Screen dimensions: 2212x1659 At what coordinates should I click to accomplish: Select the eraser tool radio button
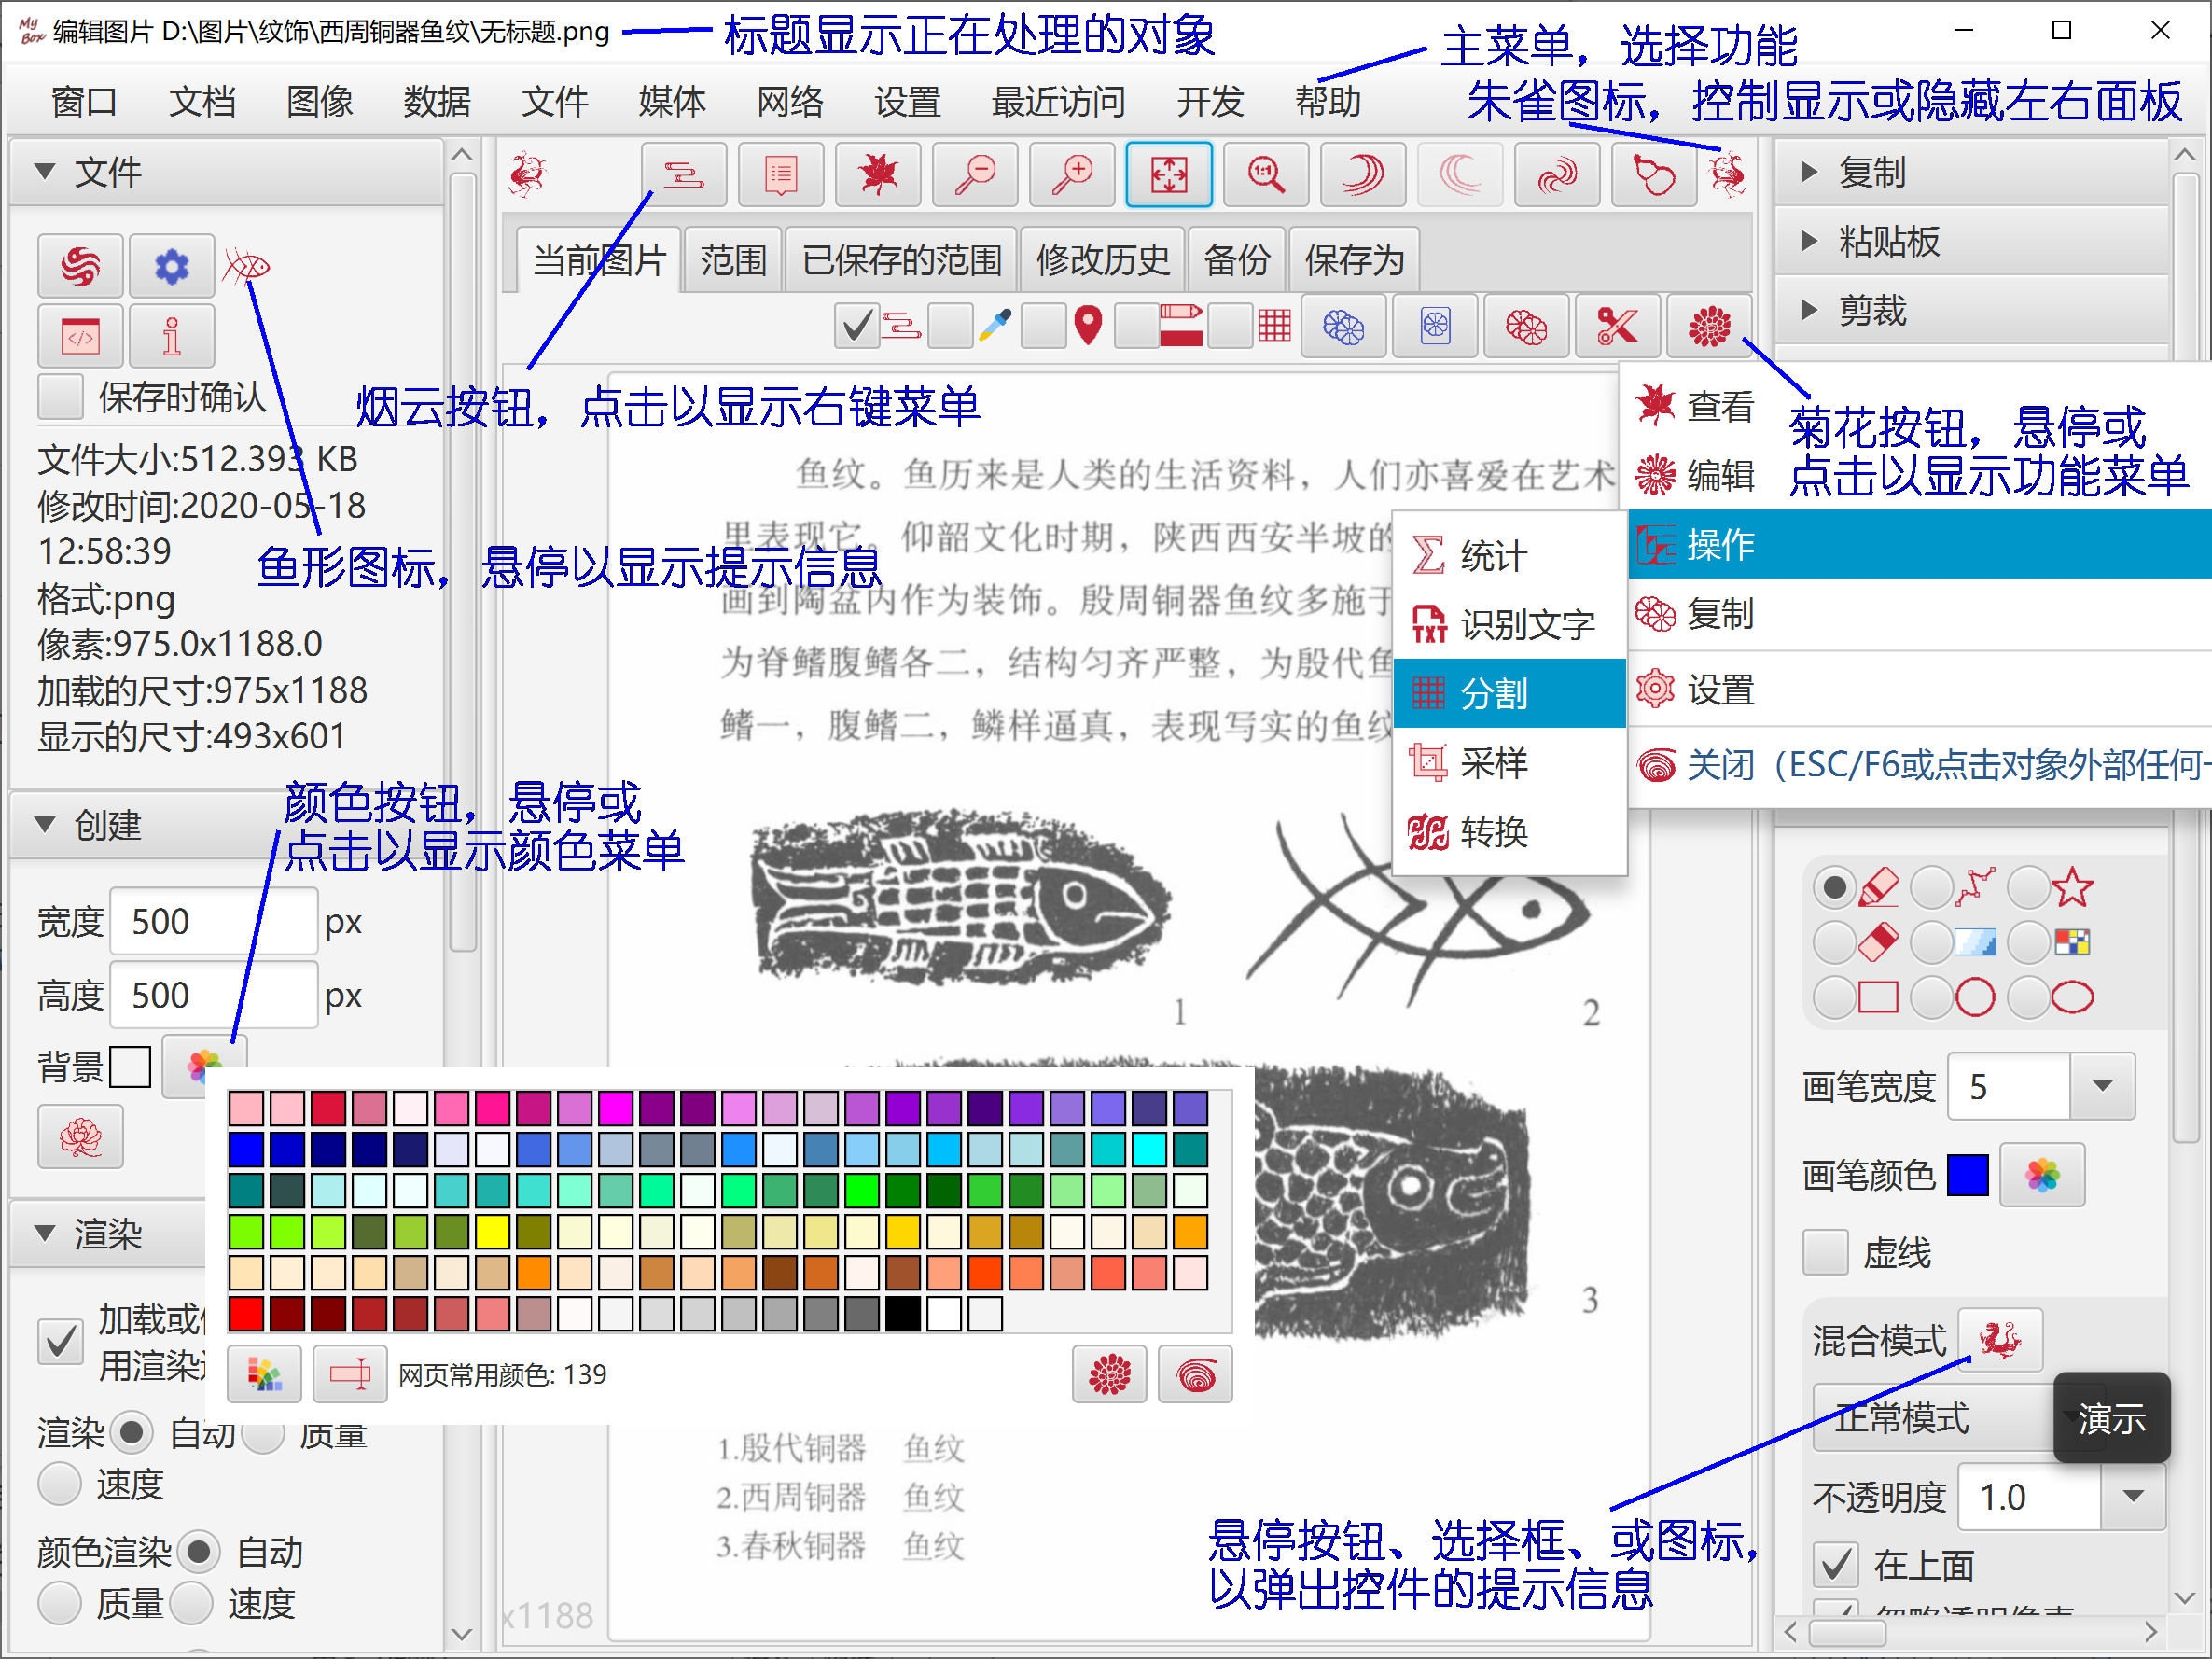tap(1835, 942)
